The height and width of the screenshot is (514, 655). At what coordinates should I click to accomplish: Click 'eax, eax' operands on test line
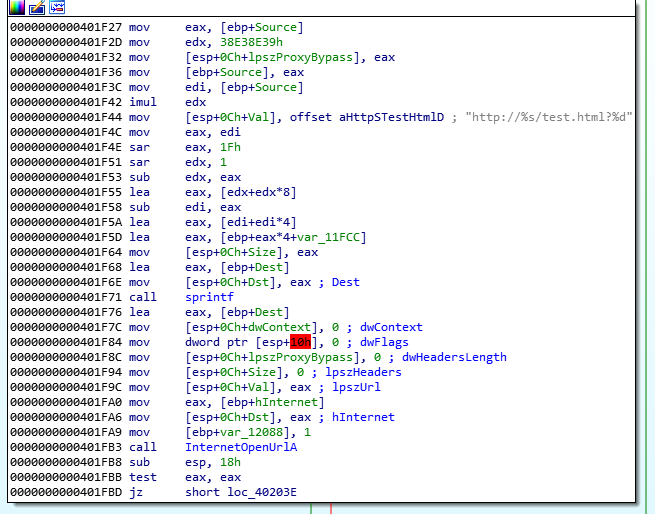[213, 477]
